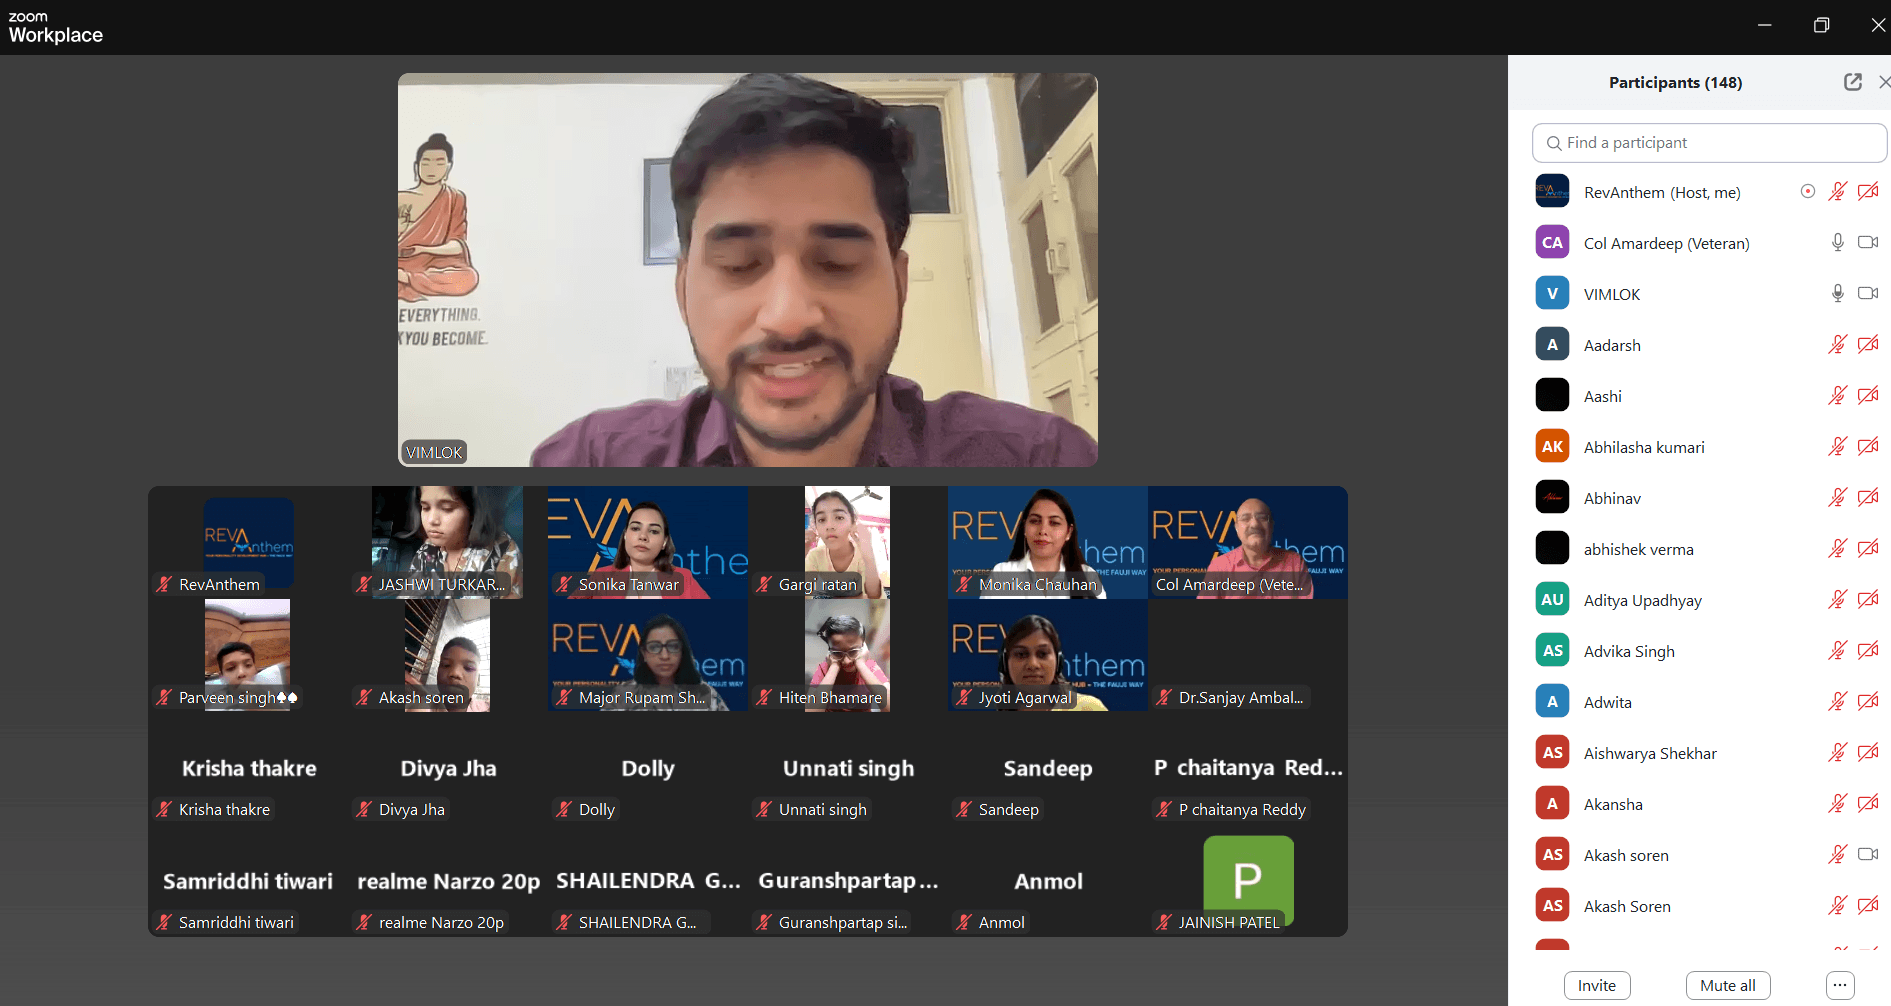
Task: Click recording indicator next to RevAnthem host
Action: (x=1807, y=192)
